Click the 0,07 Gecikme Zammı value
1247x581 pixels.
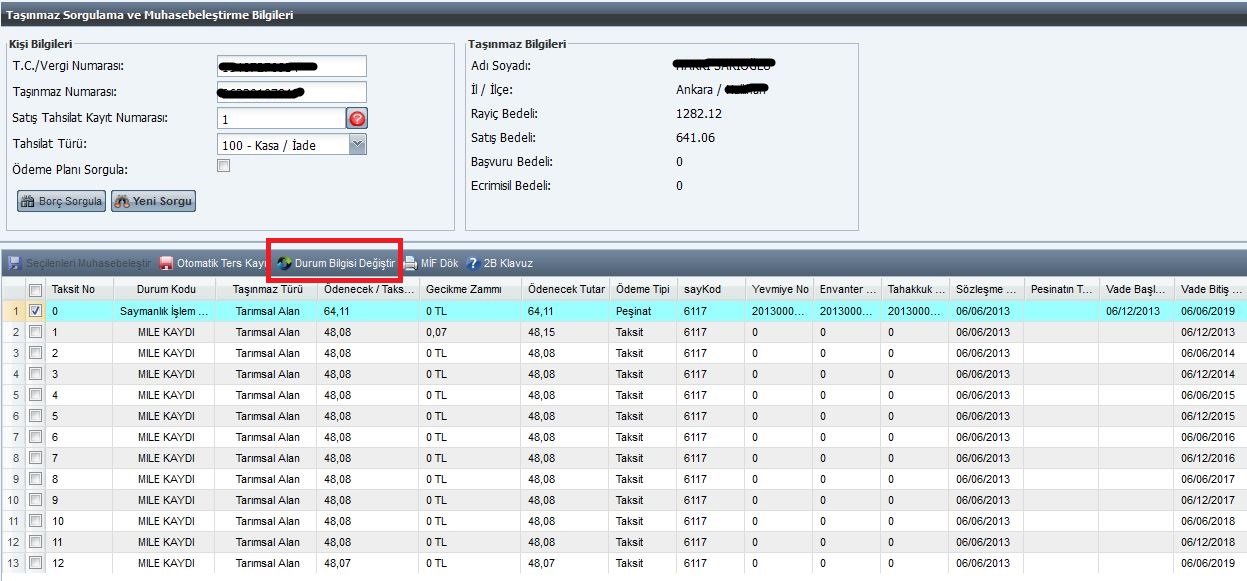coord(436,332)
